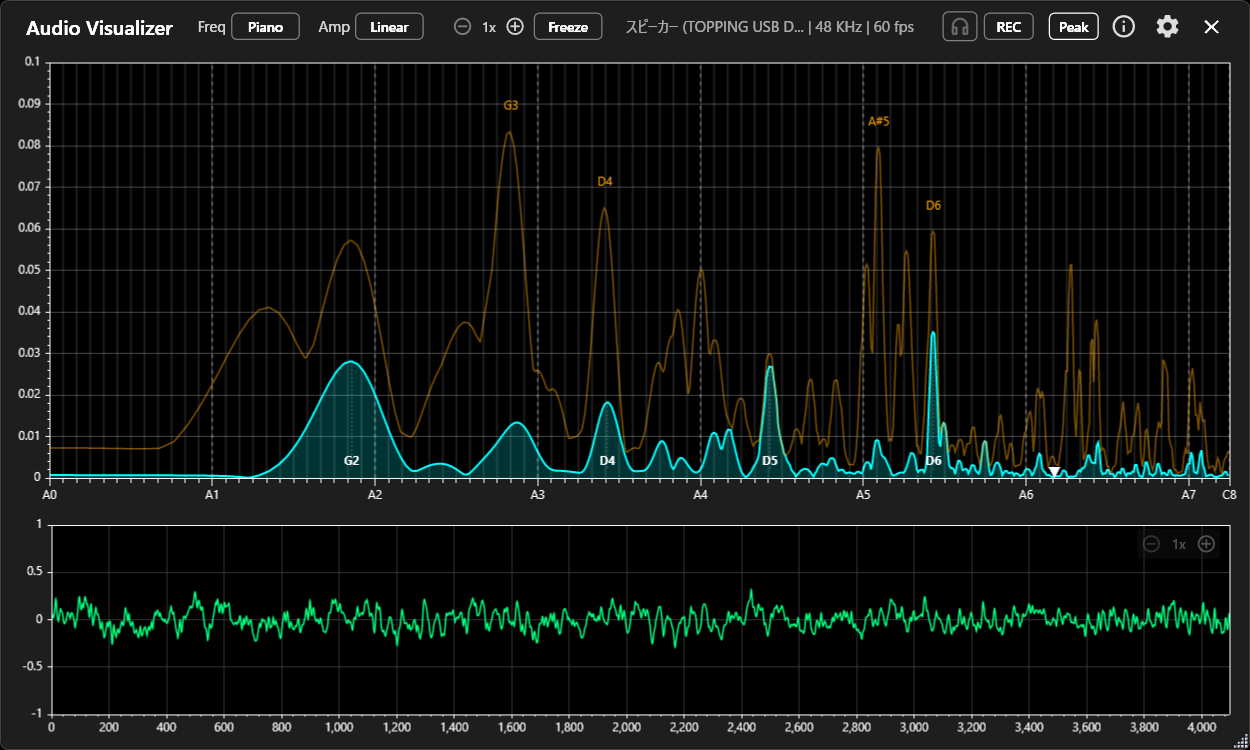Click the Amp label

pos(334,27)
